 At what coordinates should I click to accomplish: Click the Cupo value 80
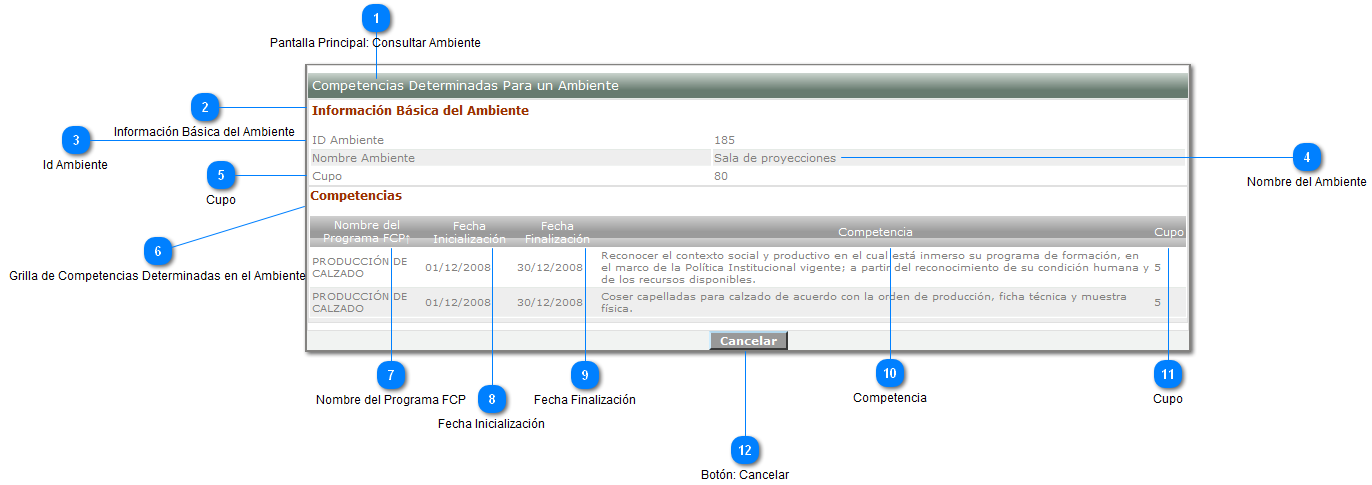(x=721, y=176)
